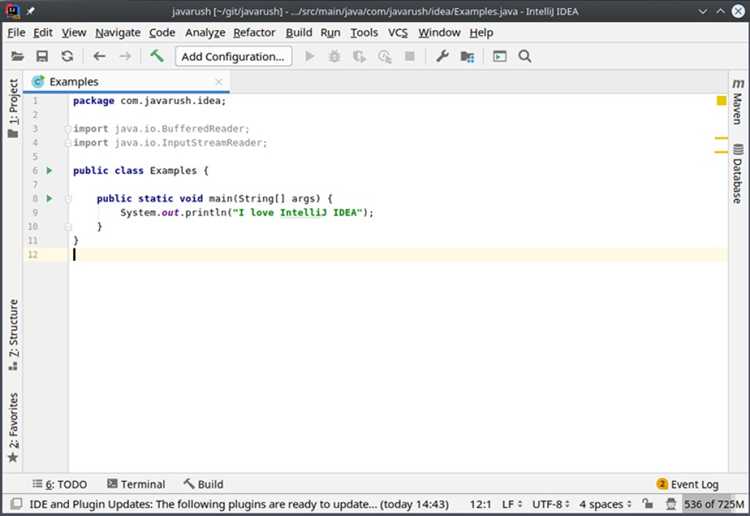Open the 2: Favorites tool window
This screenshot has width=750, height=516.
(x=13, y=428)
